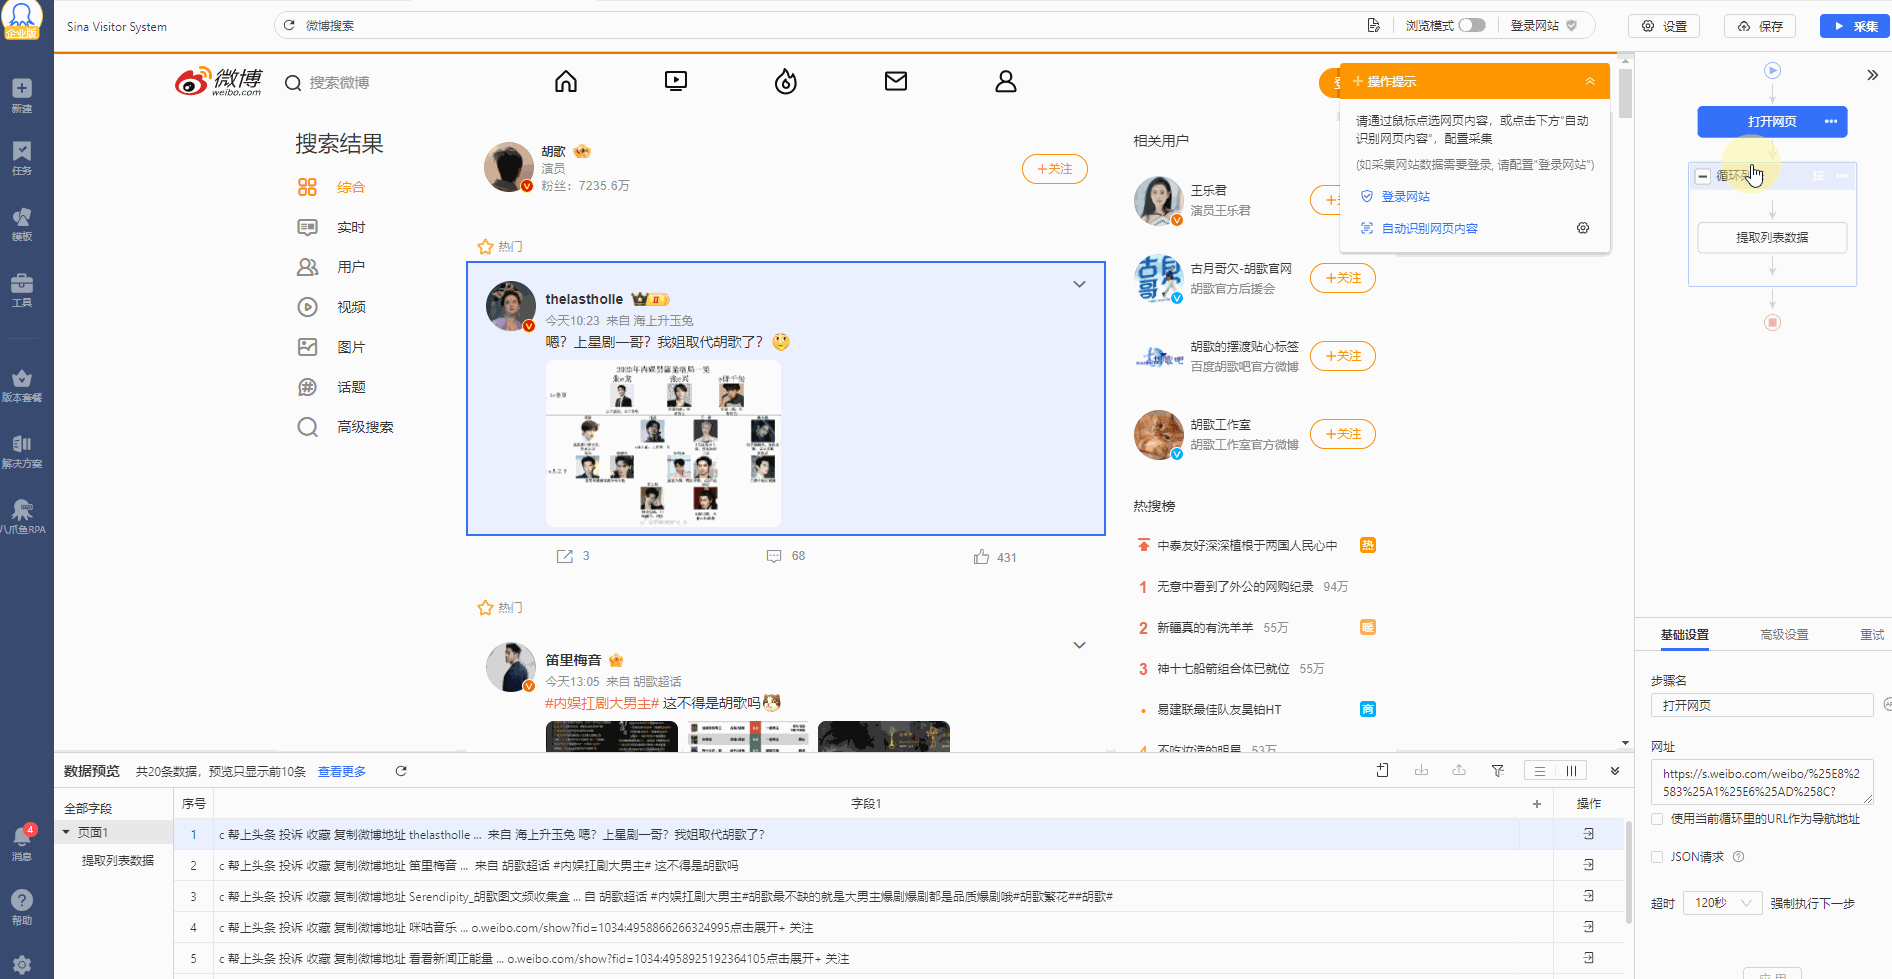
Task: Open settings gear in 操作提示 panel
Action: (1583, 228)
